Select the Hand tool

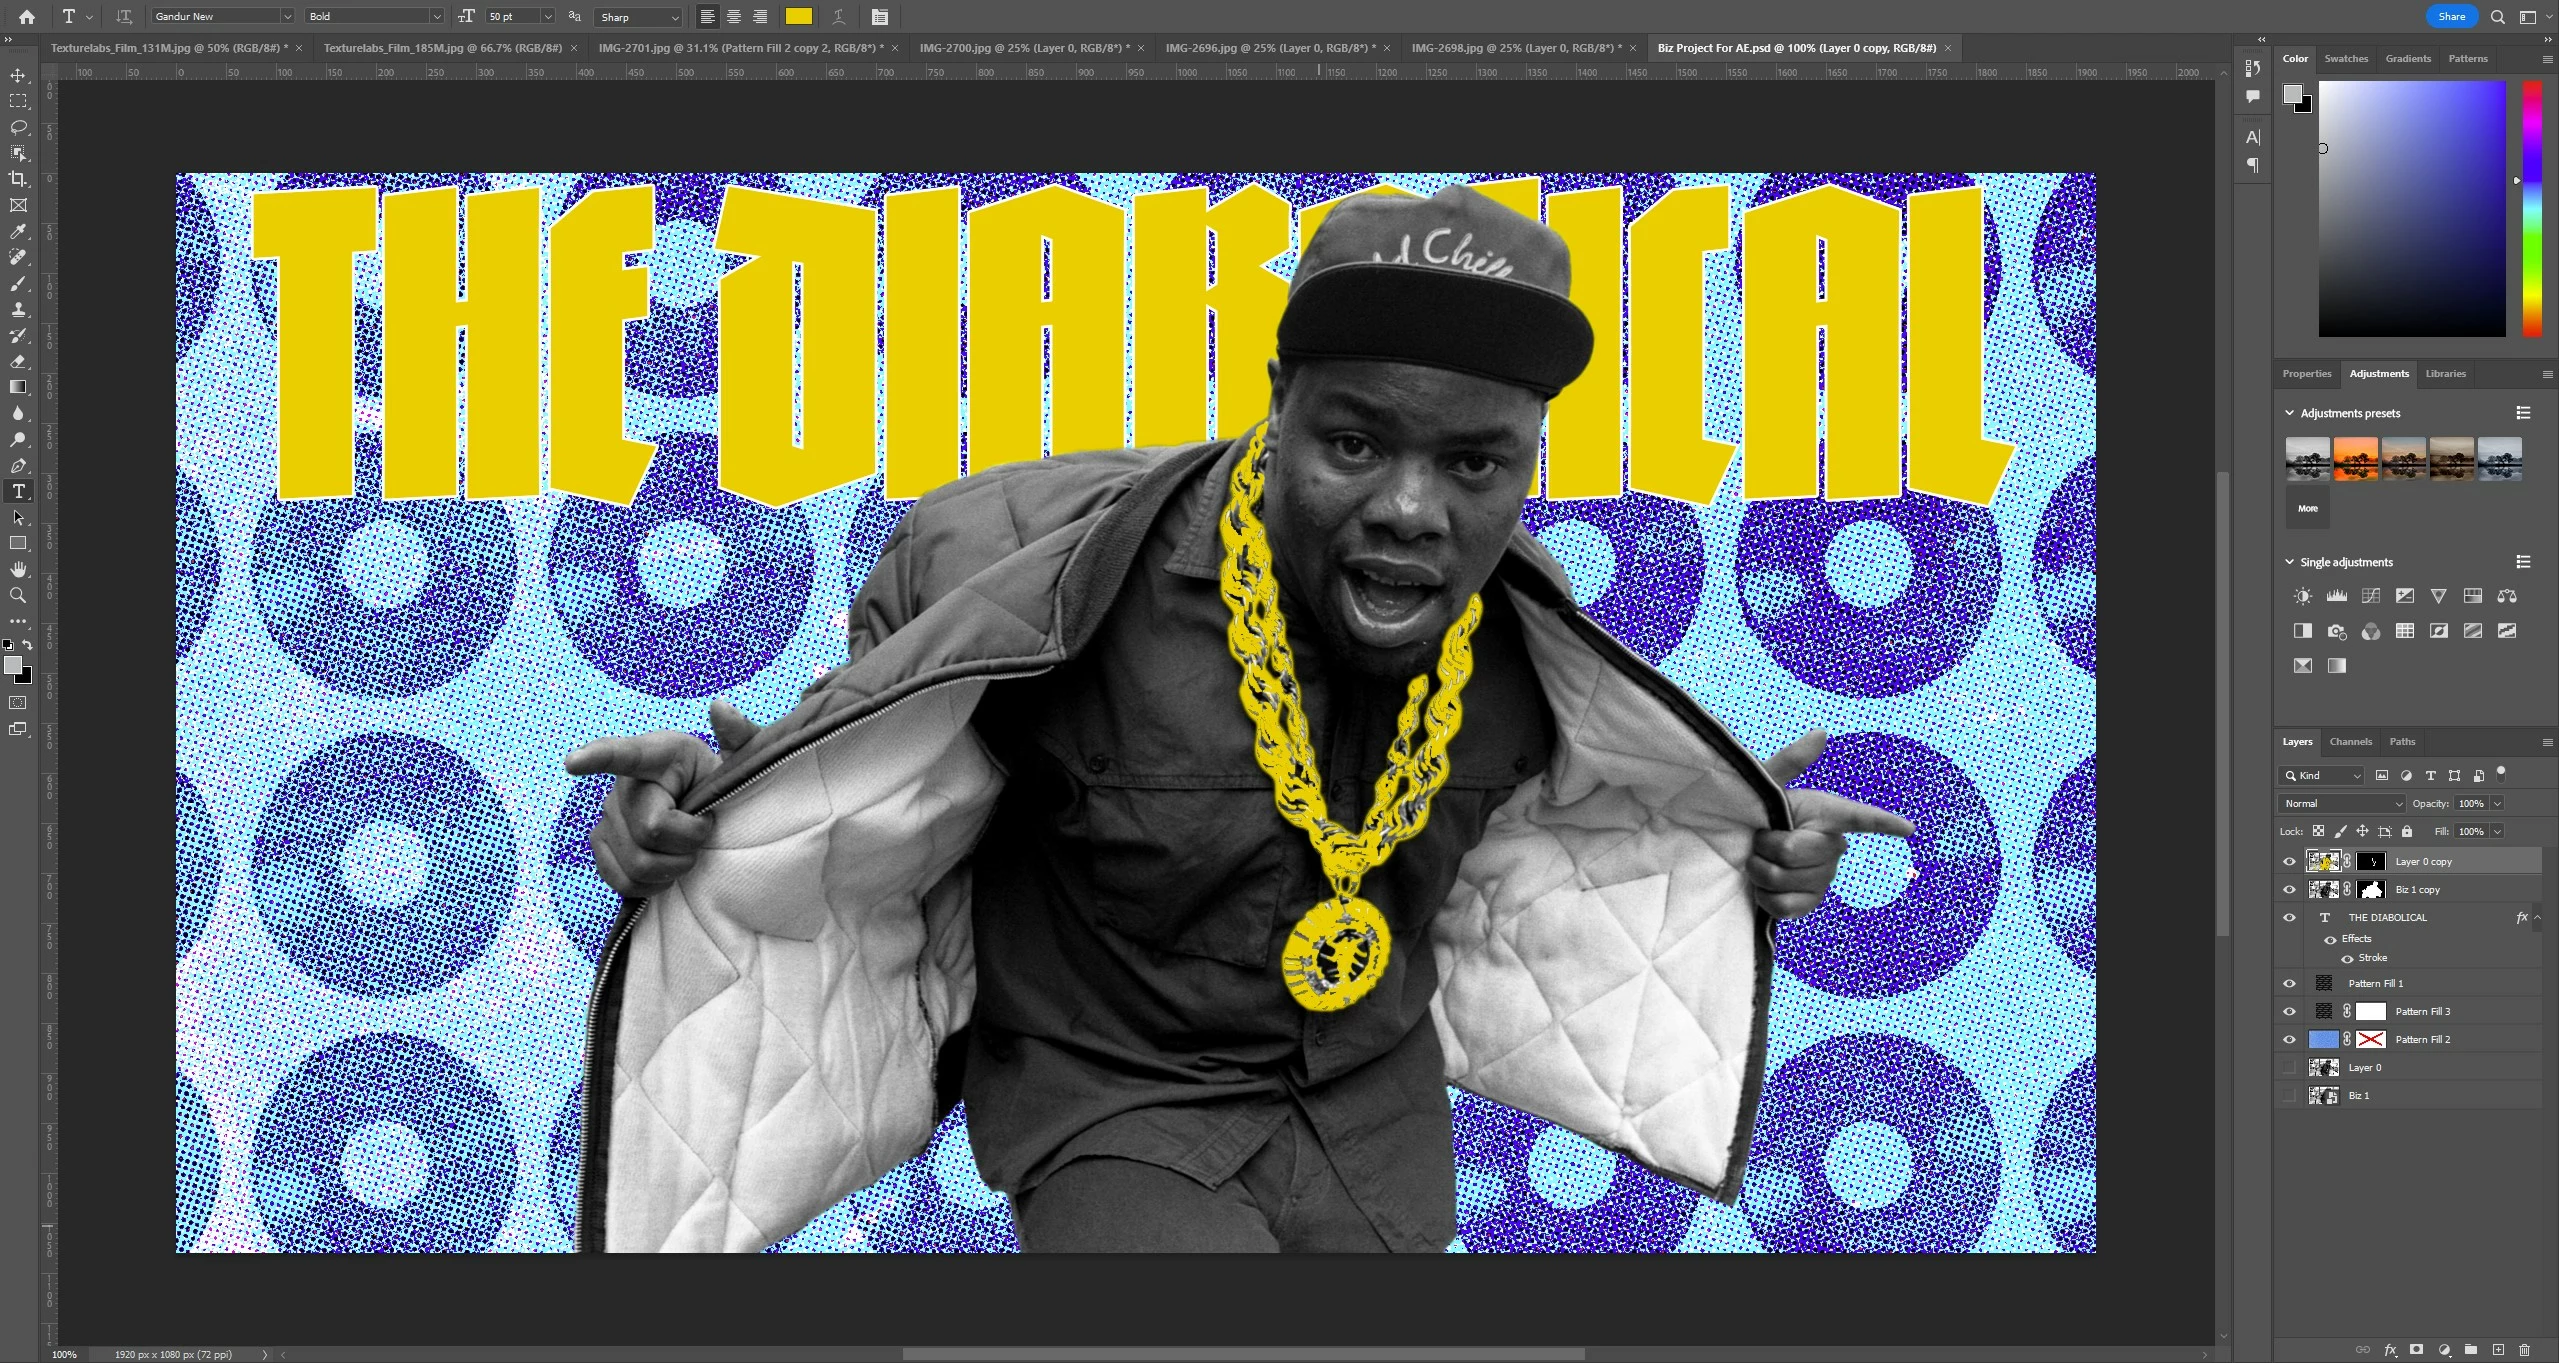point(18,569)
